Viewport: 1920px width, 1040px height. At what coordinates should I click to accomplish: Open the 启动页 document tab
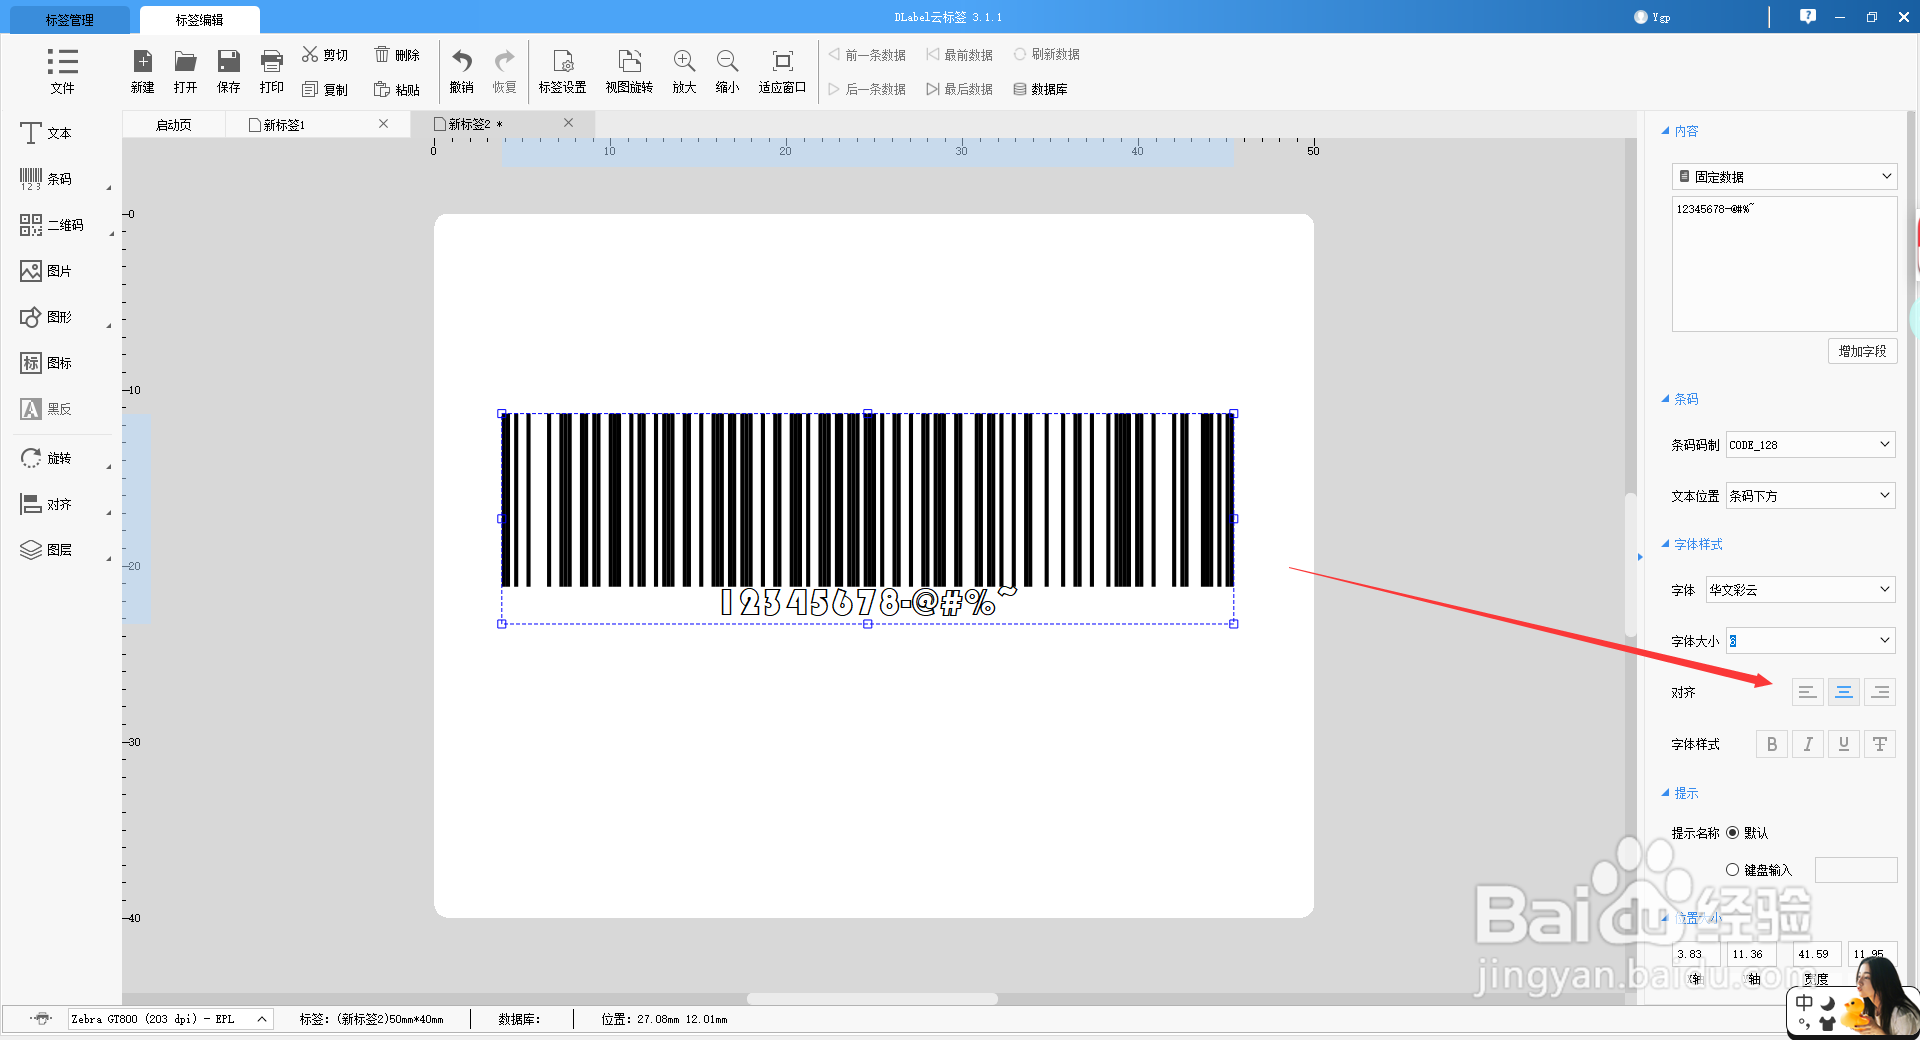(x=174, y=125)
